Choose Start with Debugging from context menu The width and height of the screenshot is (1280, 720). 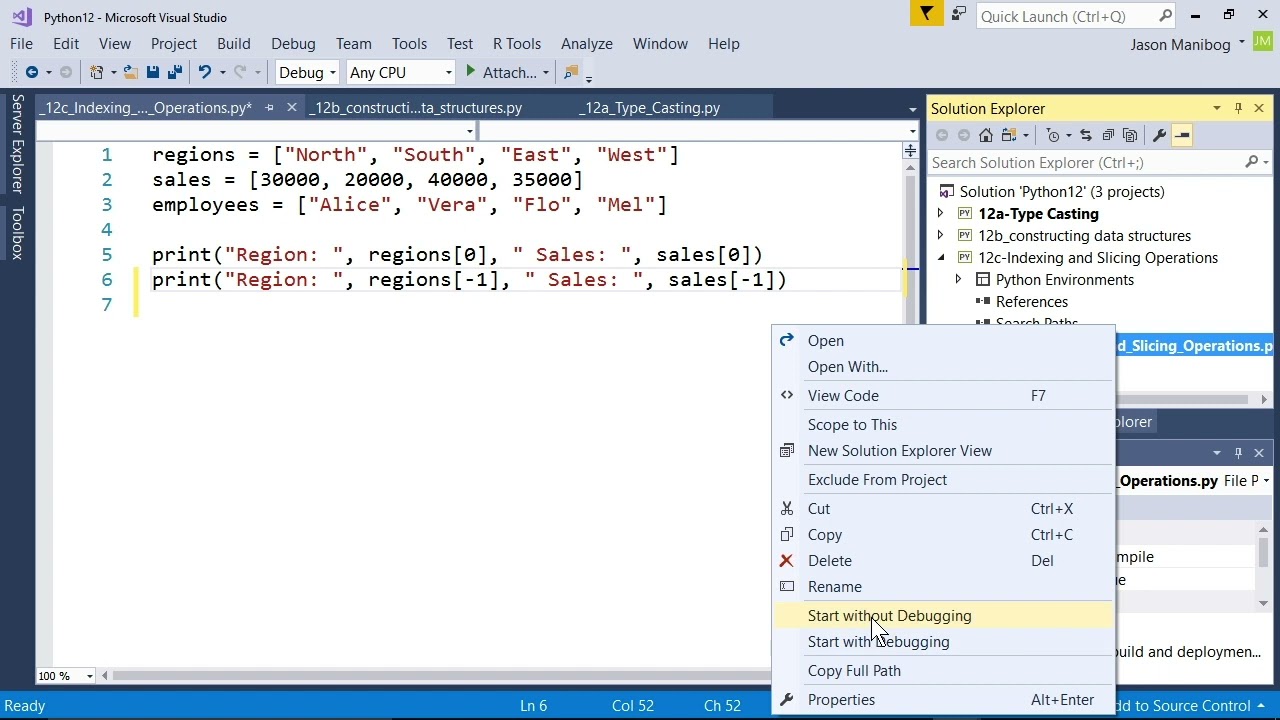tap(944, 642)
